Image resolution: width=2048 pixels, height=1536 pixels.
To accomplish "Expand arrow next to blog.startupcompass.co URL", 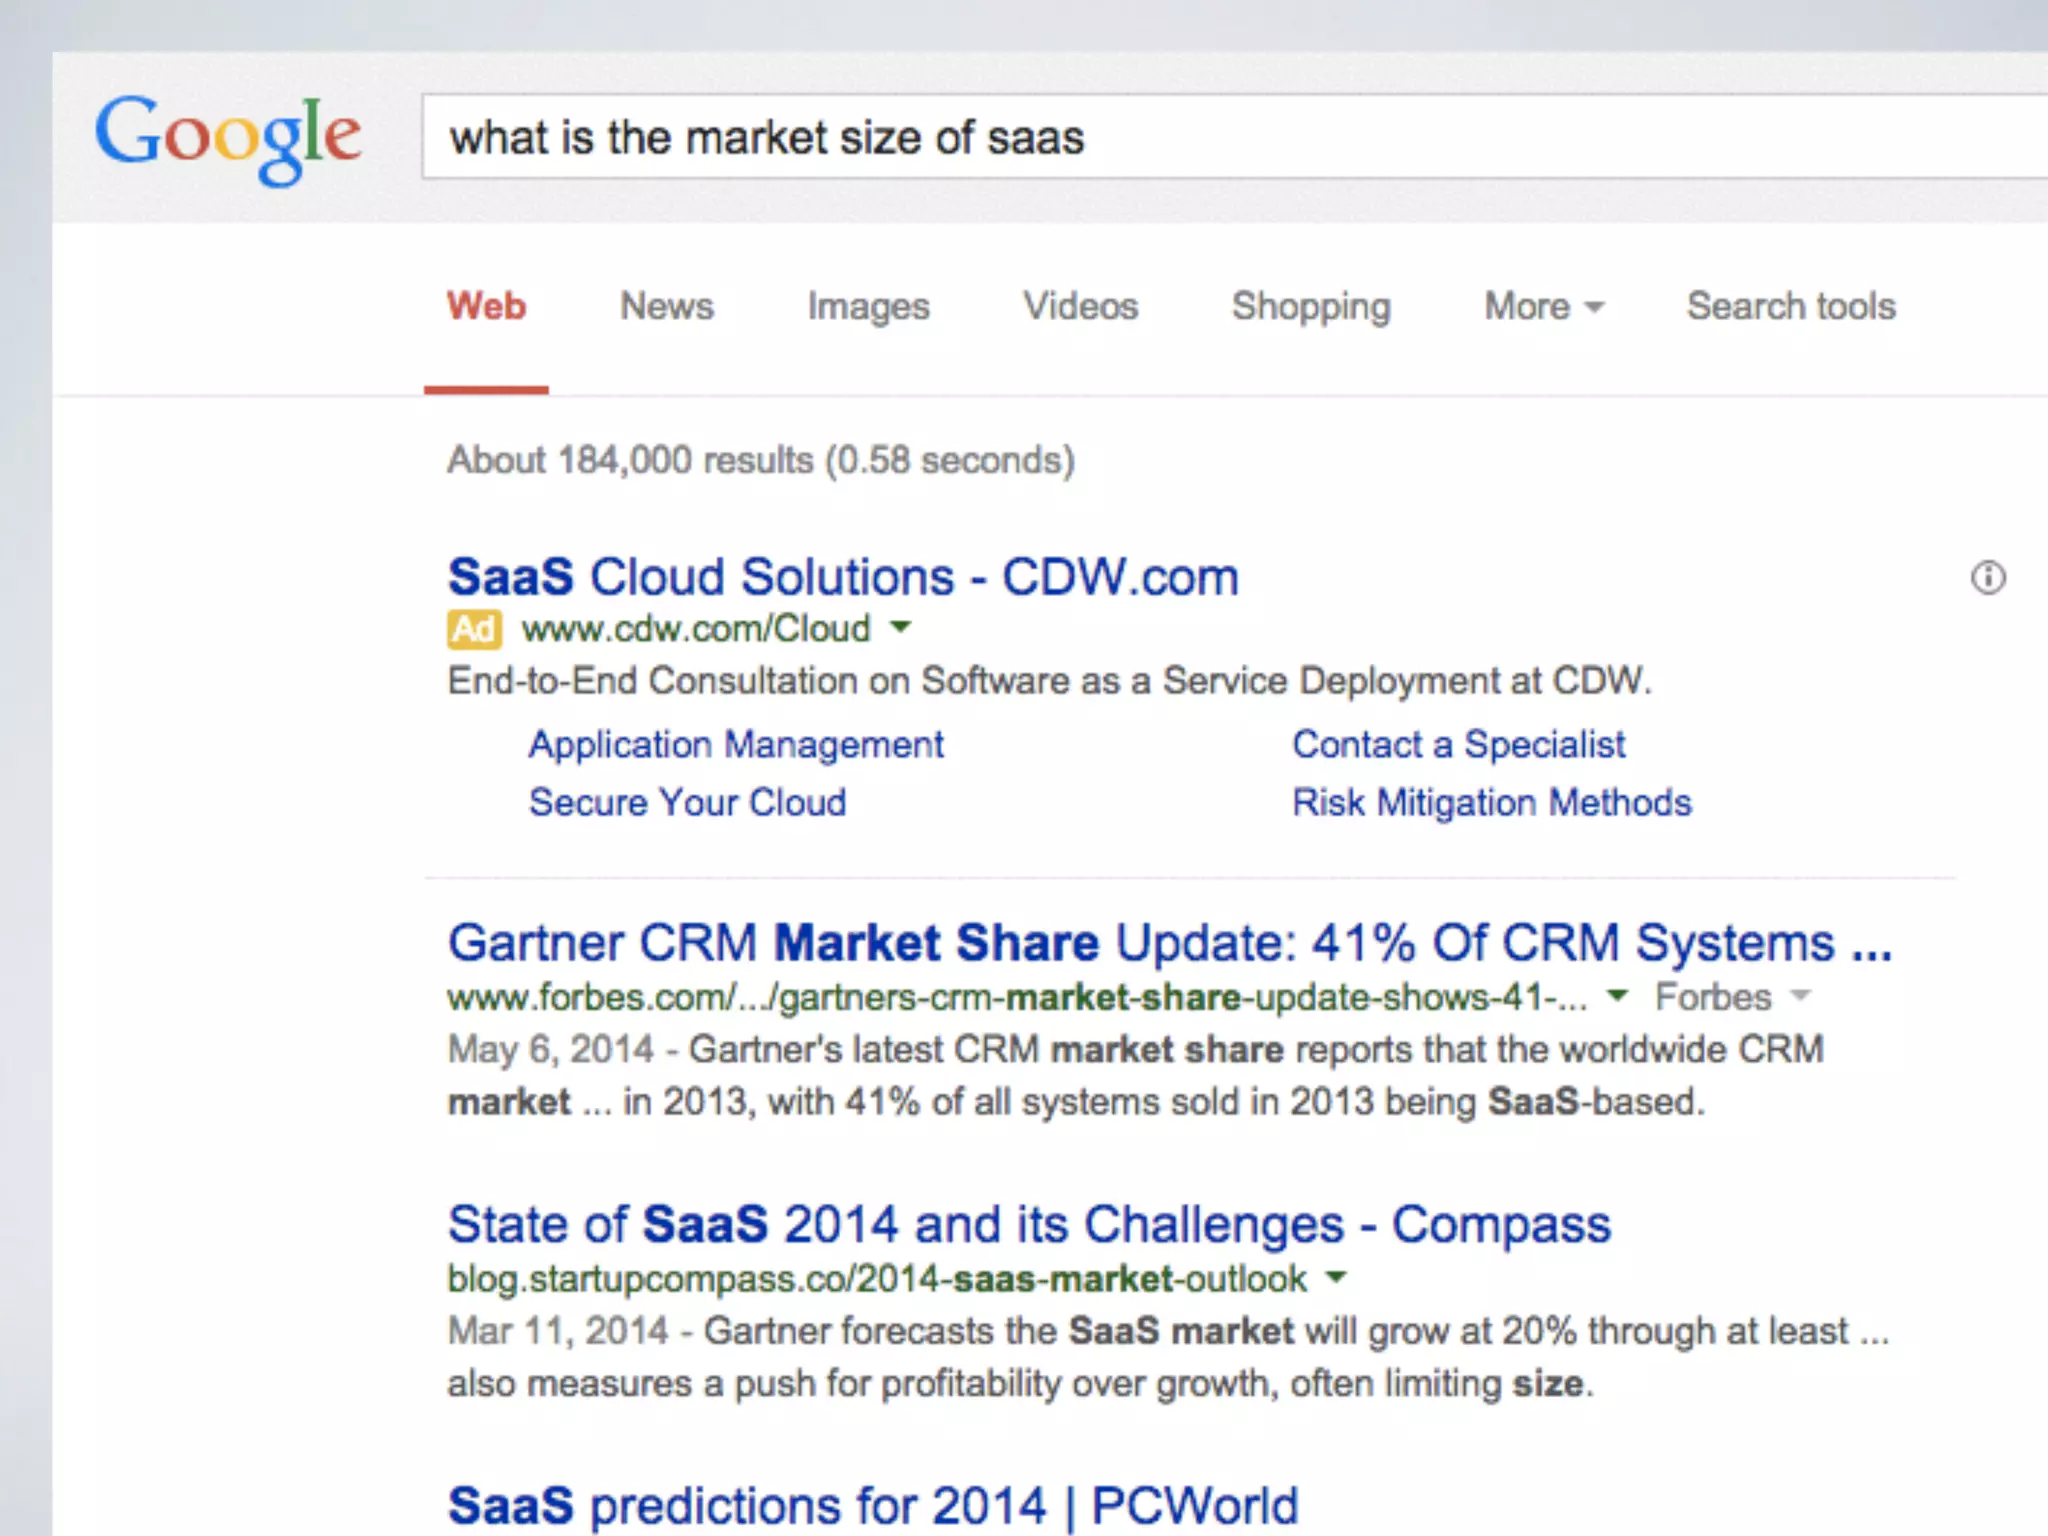I will [x=1336, y=1277].
